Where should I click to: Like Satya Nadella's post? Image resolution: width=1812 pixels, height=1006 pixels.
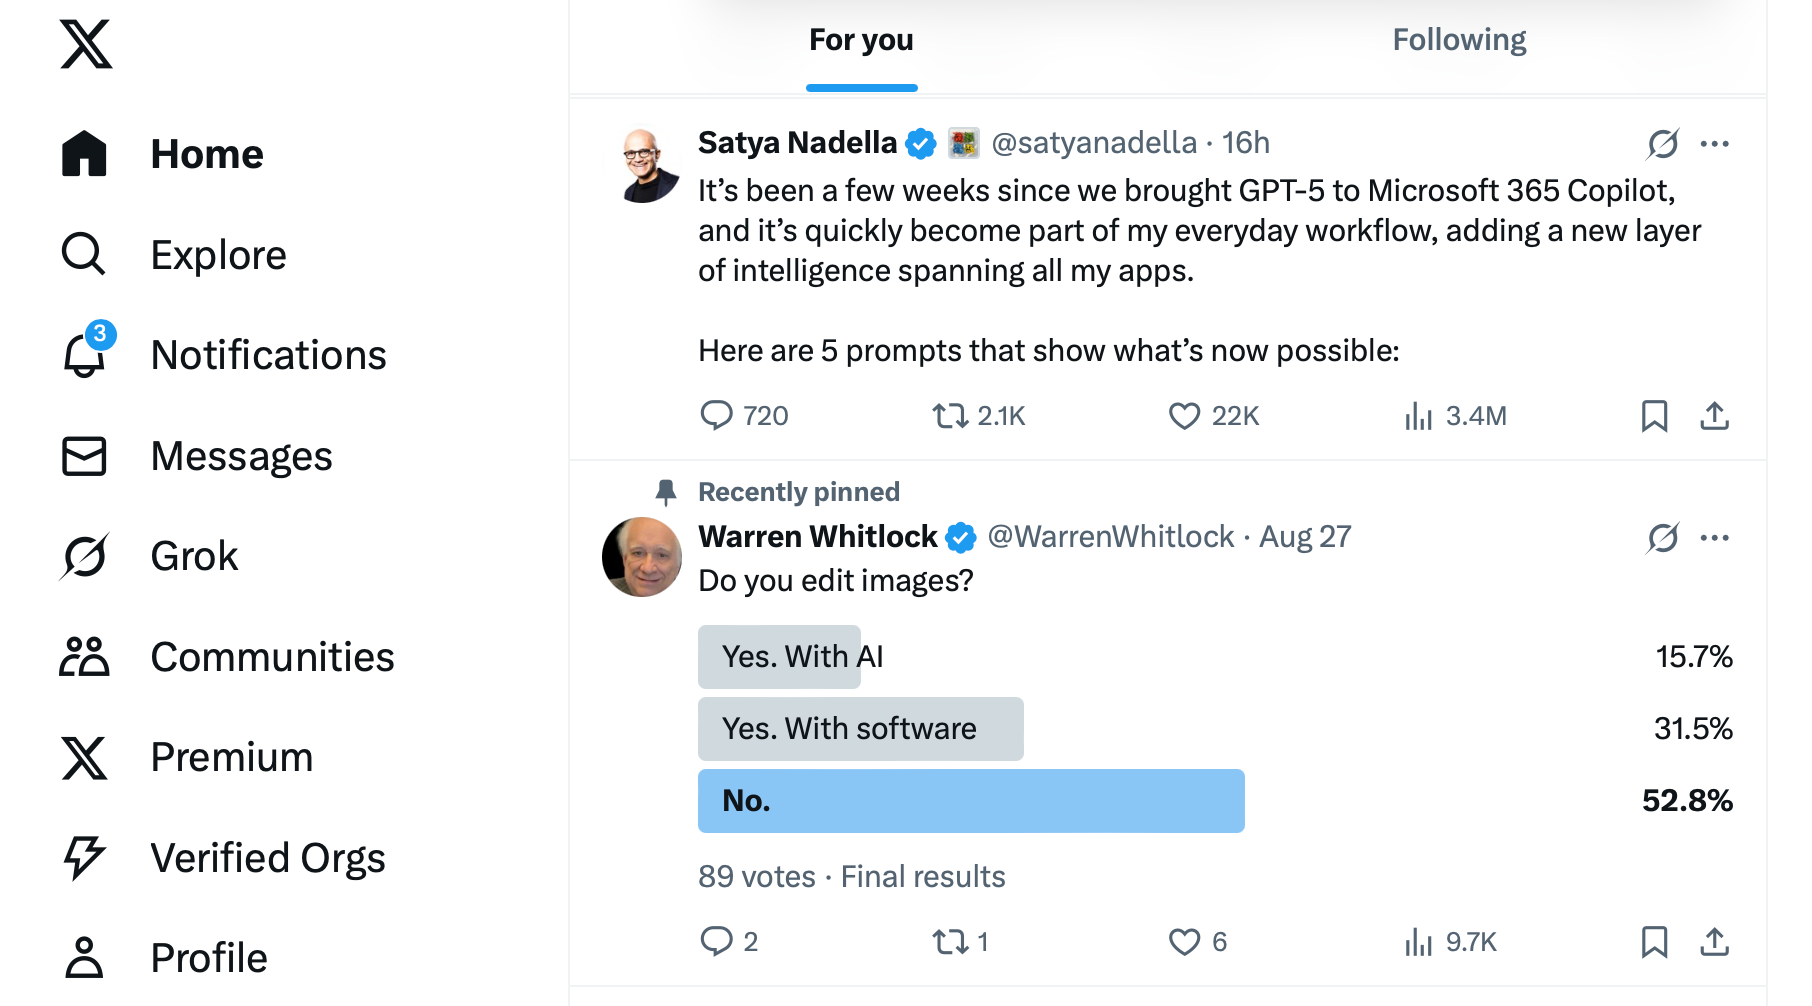click(x=1213, y=416)
